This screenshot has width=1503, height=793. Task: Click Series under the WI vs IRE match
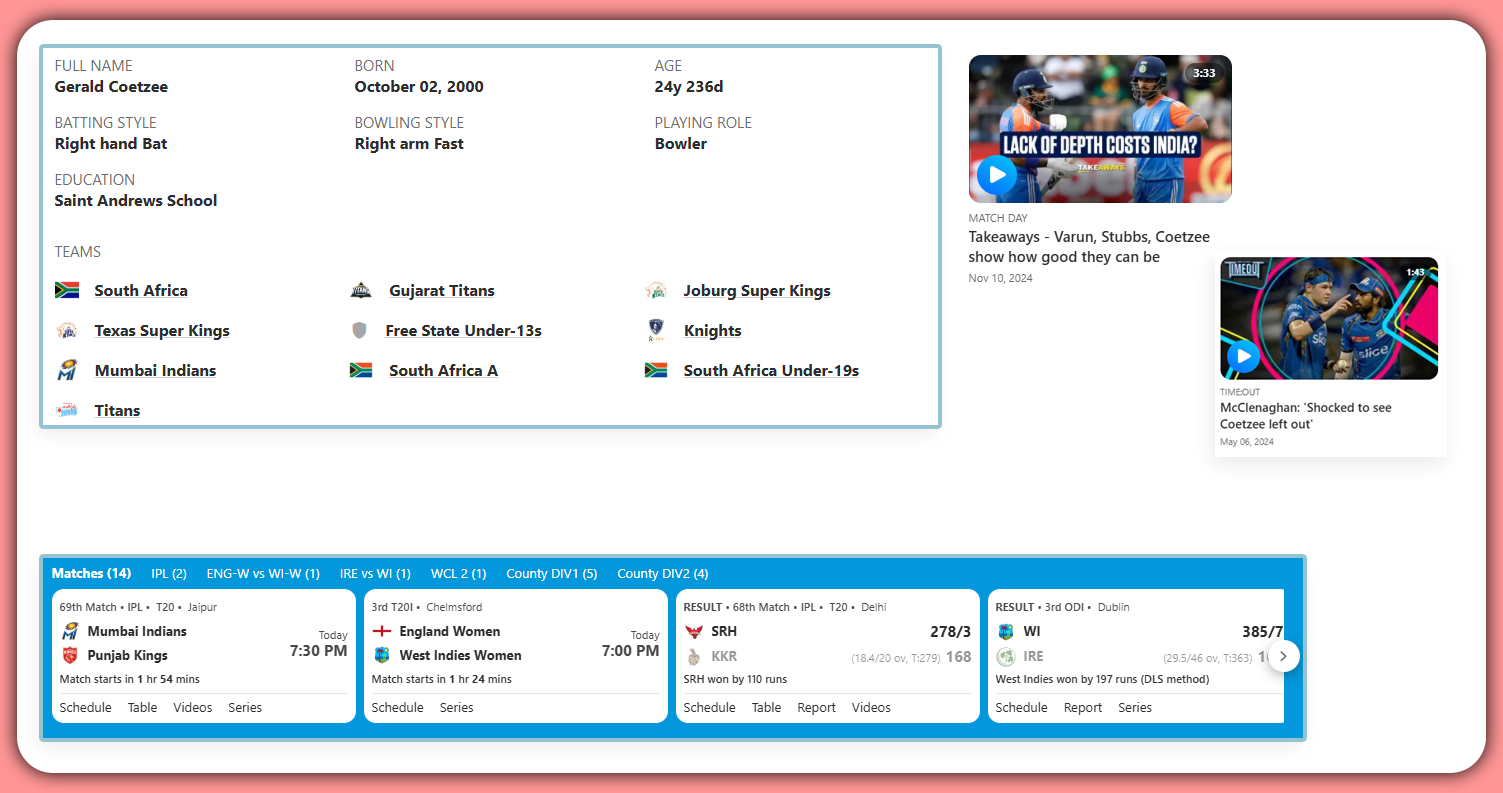coord(1135,707)
